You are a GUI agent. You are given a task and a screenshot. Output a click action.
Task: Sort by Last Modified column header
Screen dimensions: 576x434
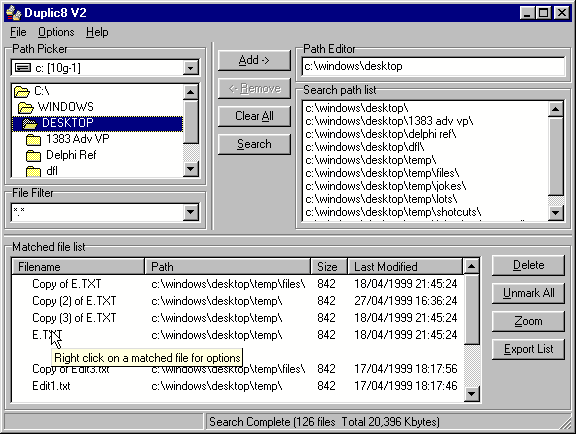click(x=405, y=267)
